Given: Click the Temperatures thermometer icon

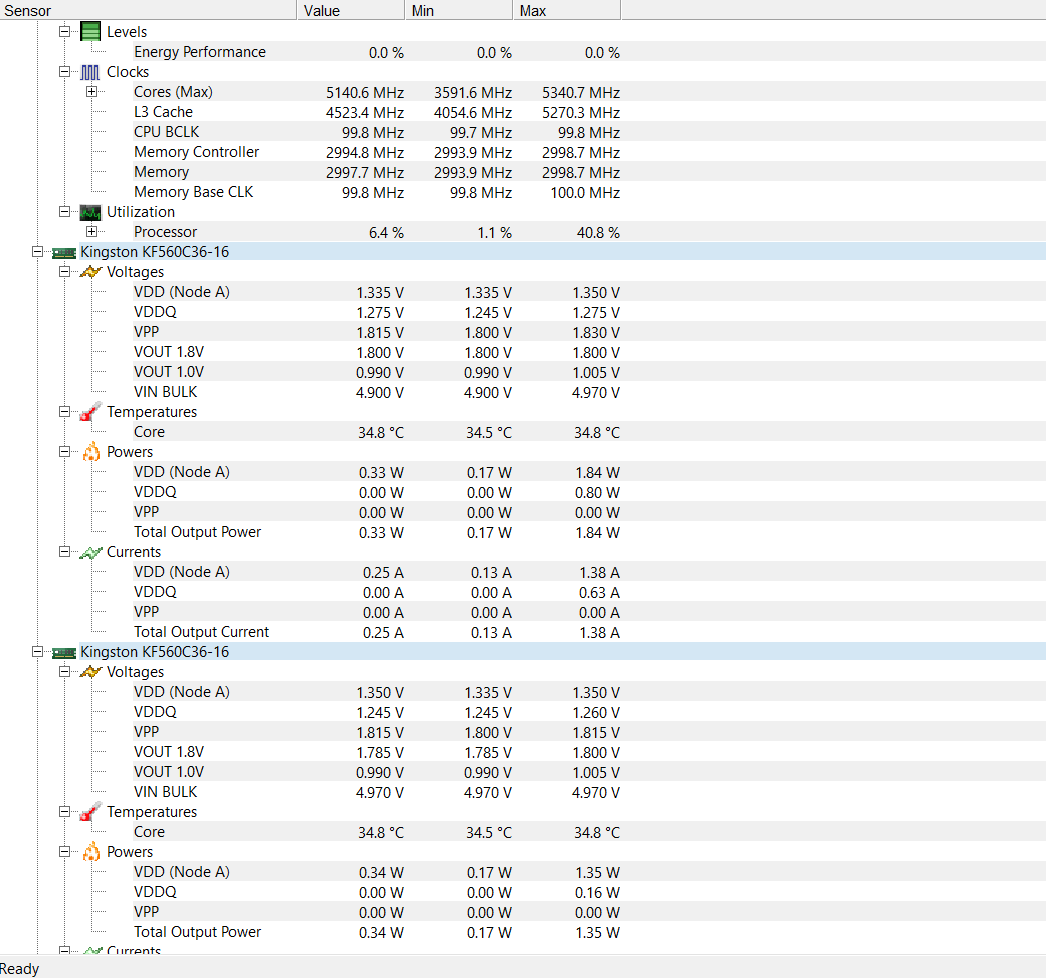Looking at the screenshot, I should [x=90, y=411].
